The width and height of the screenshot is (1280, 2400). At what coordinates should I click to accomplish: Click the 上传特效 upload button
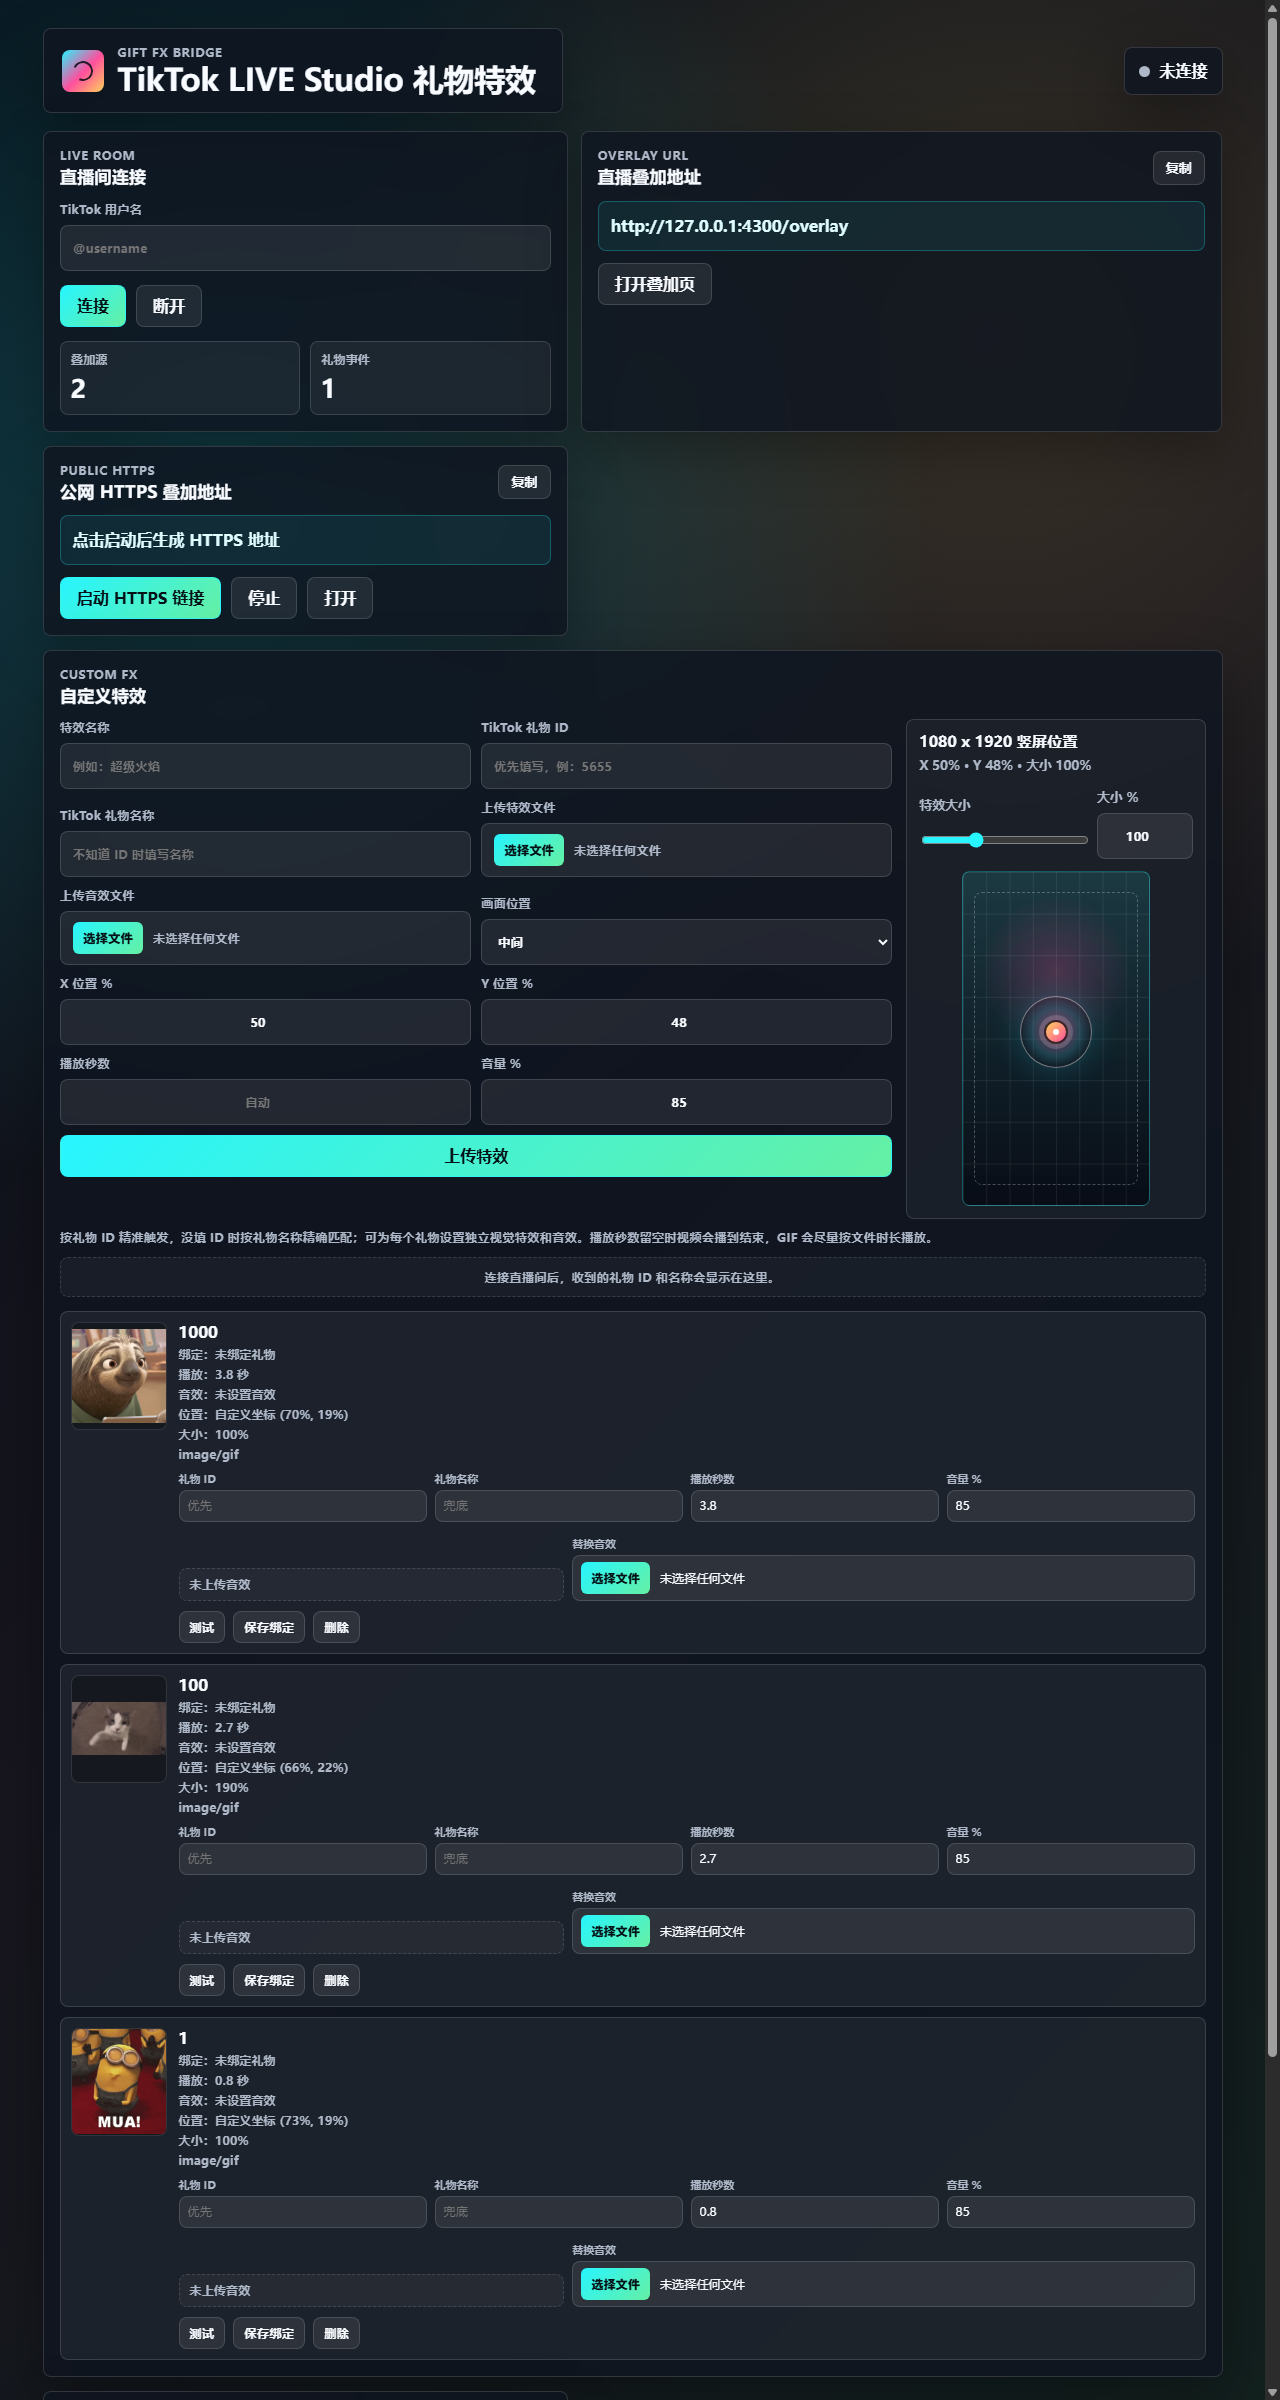click(476, 1156)
